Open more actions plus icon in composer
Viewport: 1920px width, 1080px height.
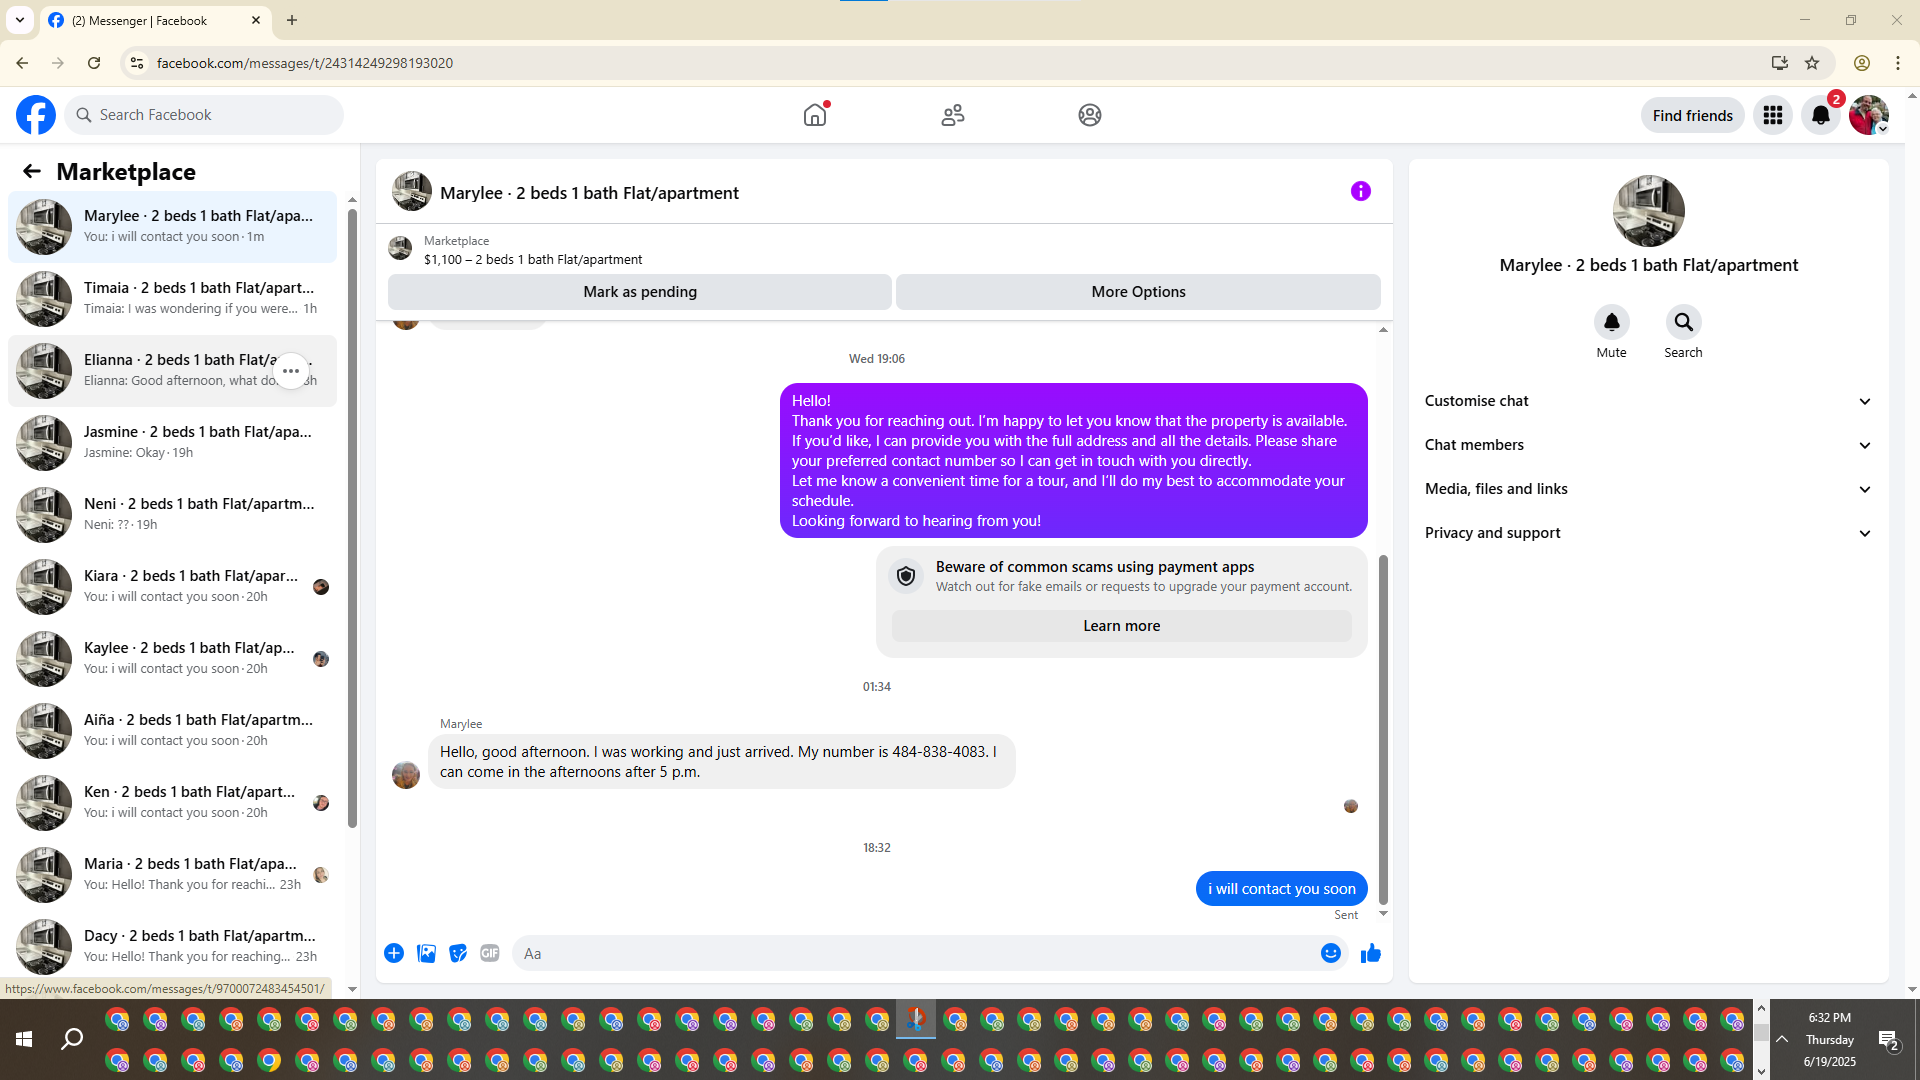394,953
